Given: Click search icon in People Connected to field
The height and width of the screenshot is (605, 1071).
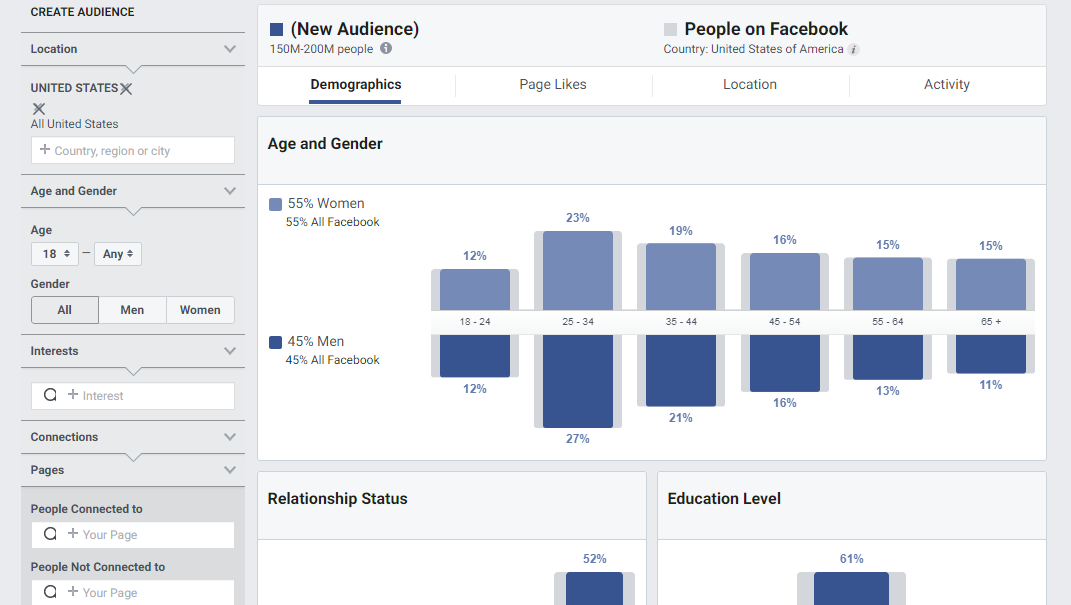Looking at the screenshot, I should click(x=50, y=533).
